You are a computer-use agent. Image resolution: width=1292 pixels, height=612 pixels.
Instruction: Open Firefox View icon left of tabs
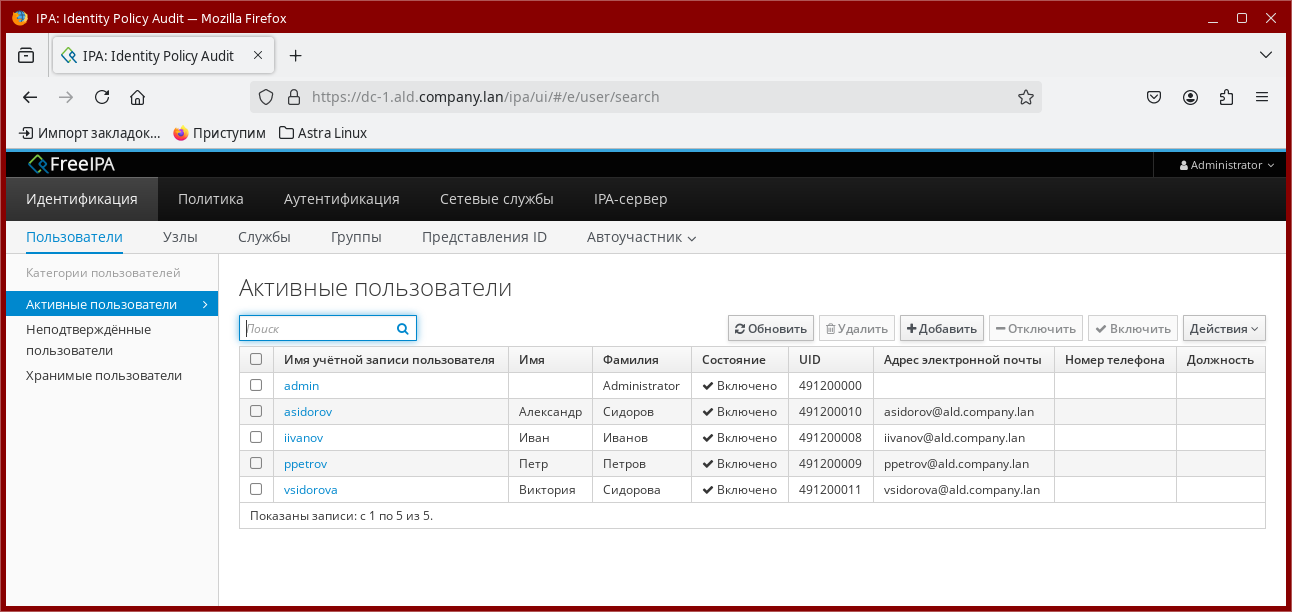pos(26,56)
